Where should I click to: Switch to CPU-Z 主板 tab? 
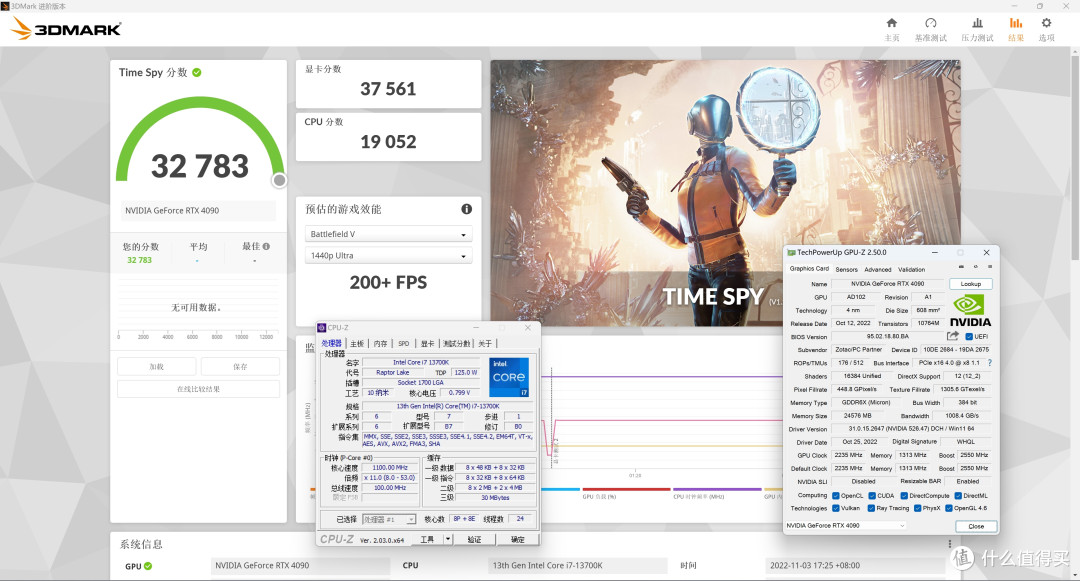pos(357,344)
